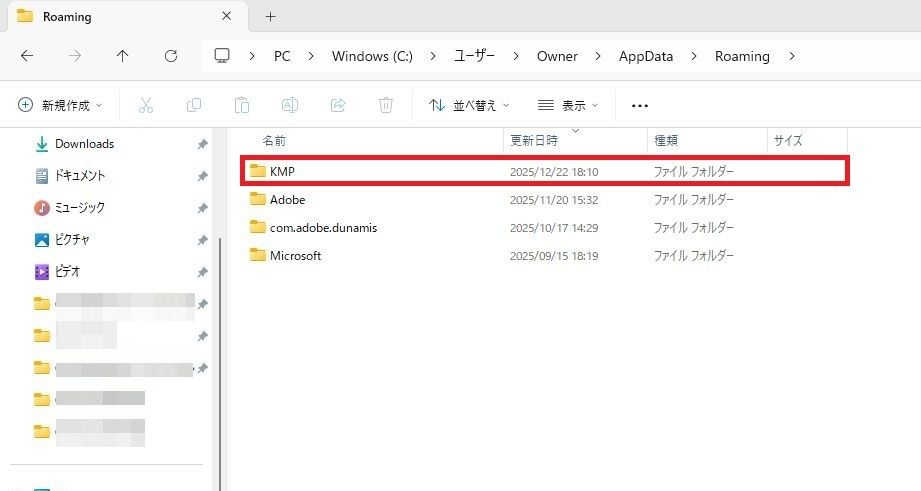Open the 表示 view dropdown
Viewport: 921px width, 491px height.
[x=567, y=105]
